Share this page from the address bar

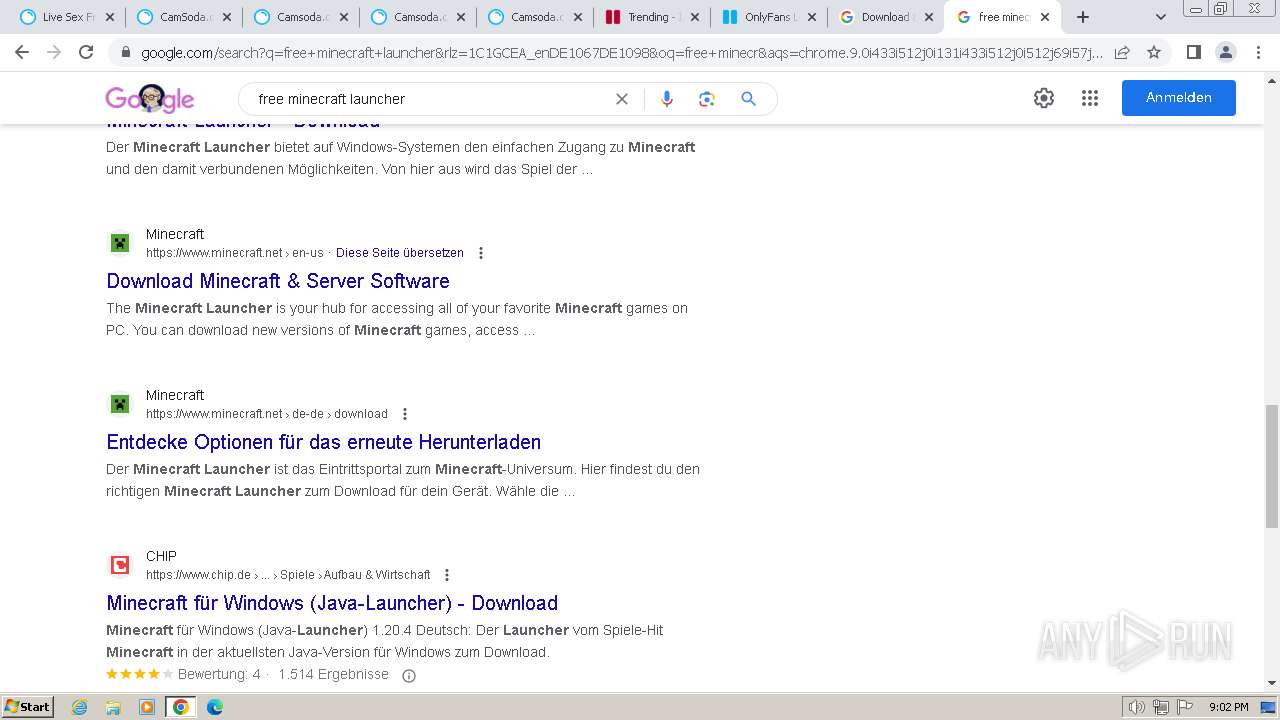point(1122,52)
